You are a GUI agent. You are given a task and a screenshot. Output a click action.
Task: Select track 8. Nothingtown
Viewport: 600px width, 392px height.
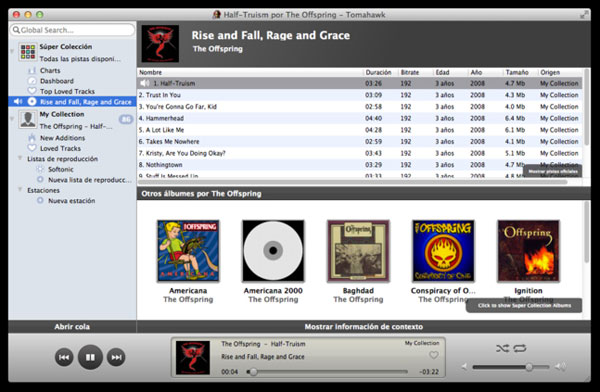click(x=360, y=165)
